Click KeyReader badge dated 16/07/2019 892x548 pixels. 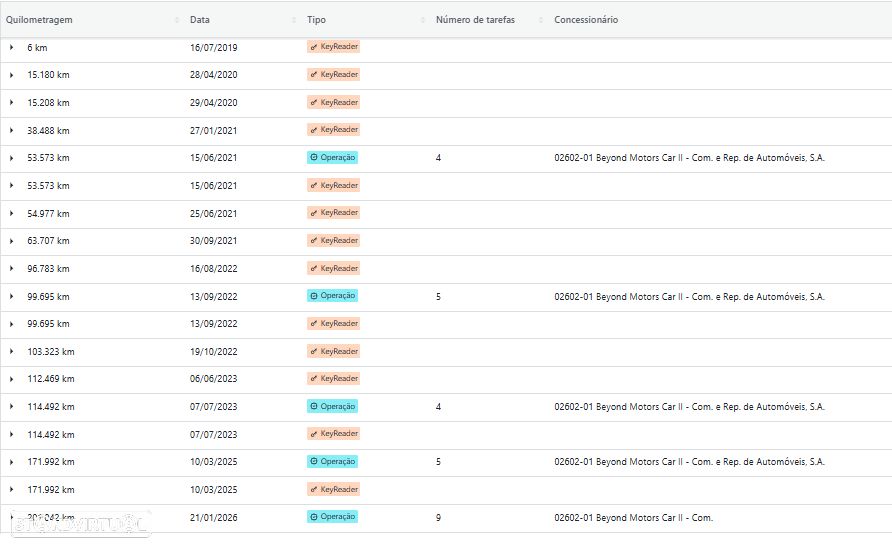click(333, 47)
